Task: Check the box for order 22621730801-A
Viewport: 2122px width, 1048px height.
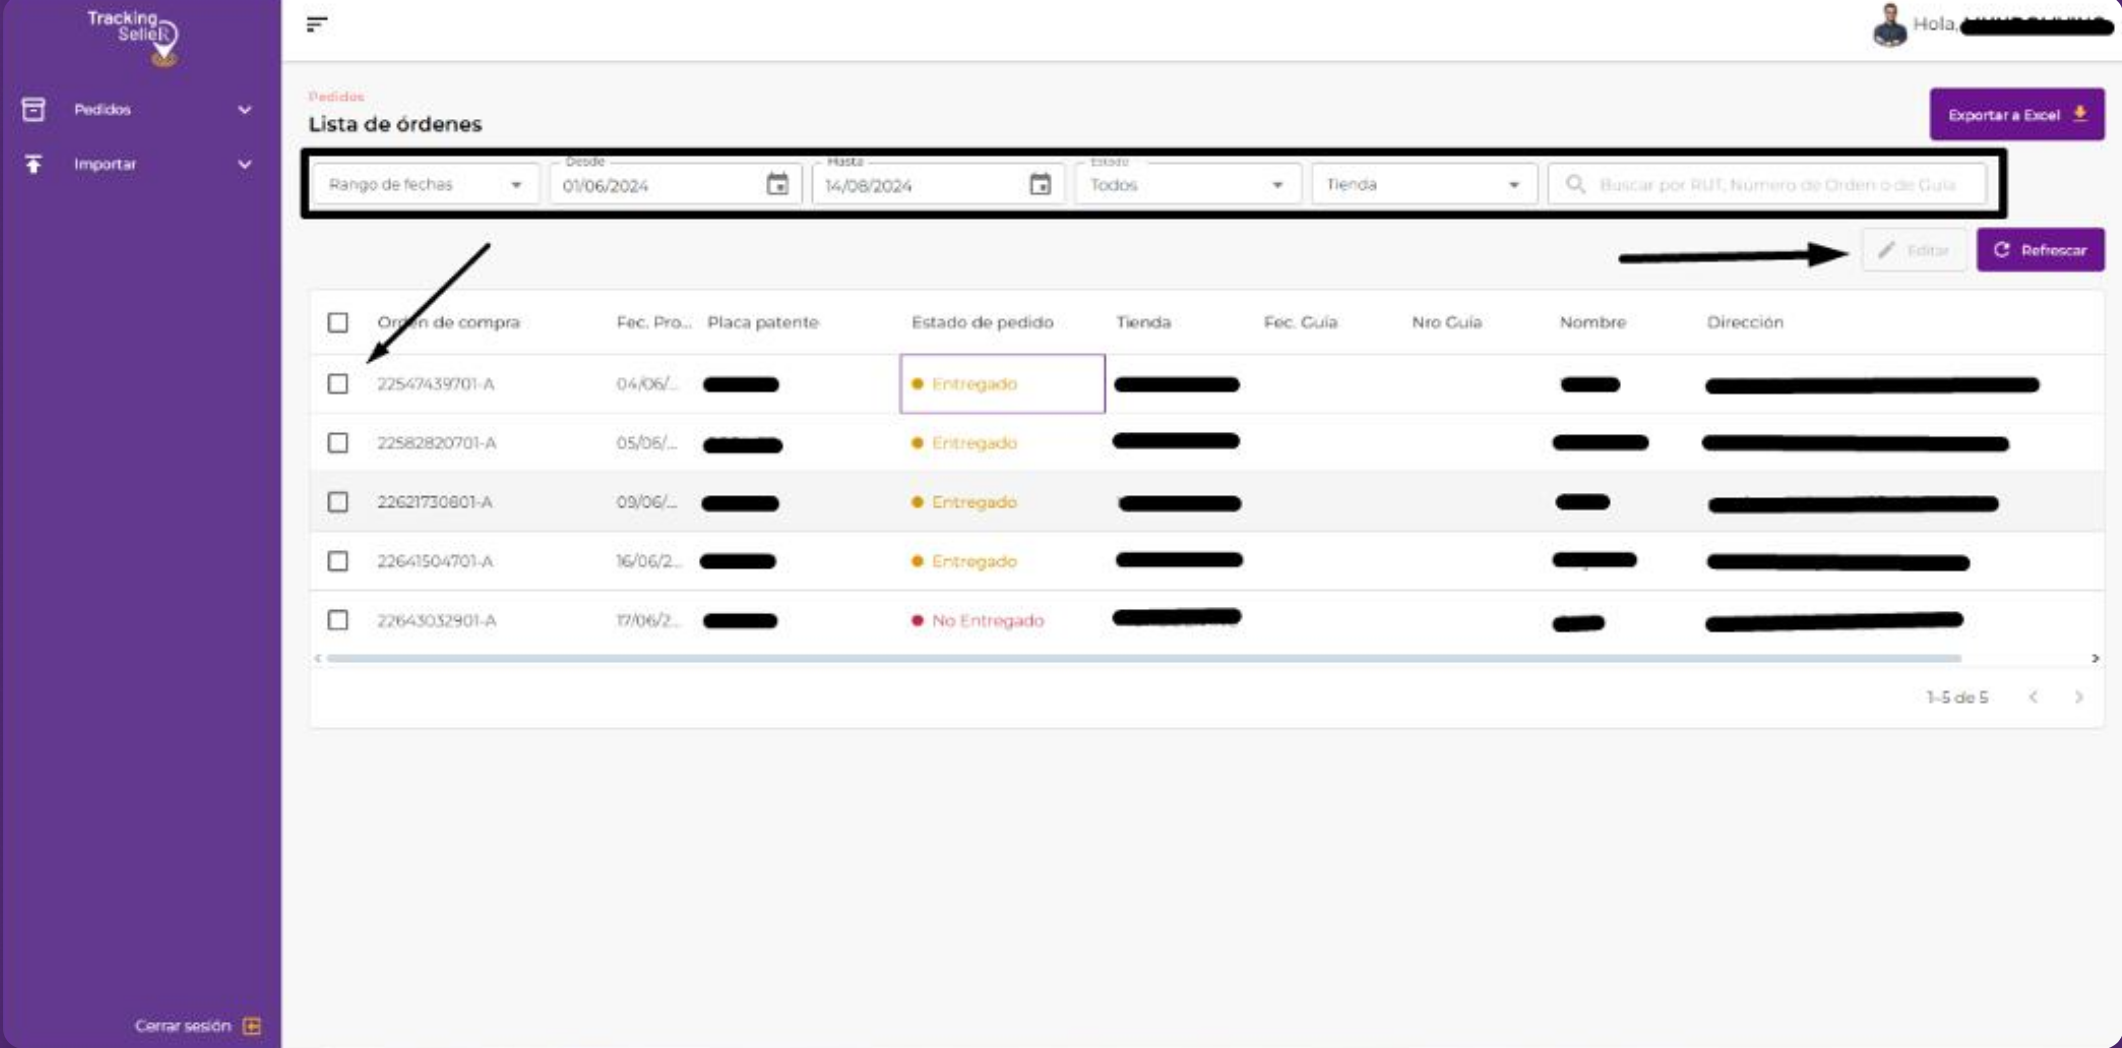Action: pos(338,502)
